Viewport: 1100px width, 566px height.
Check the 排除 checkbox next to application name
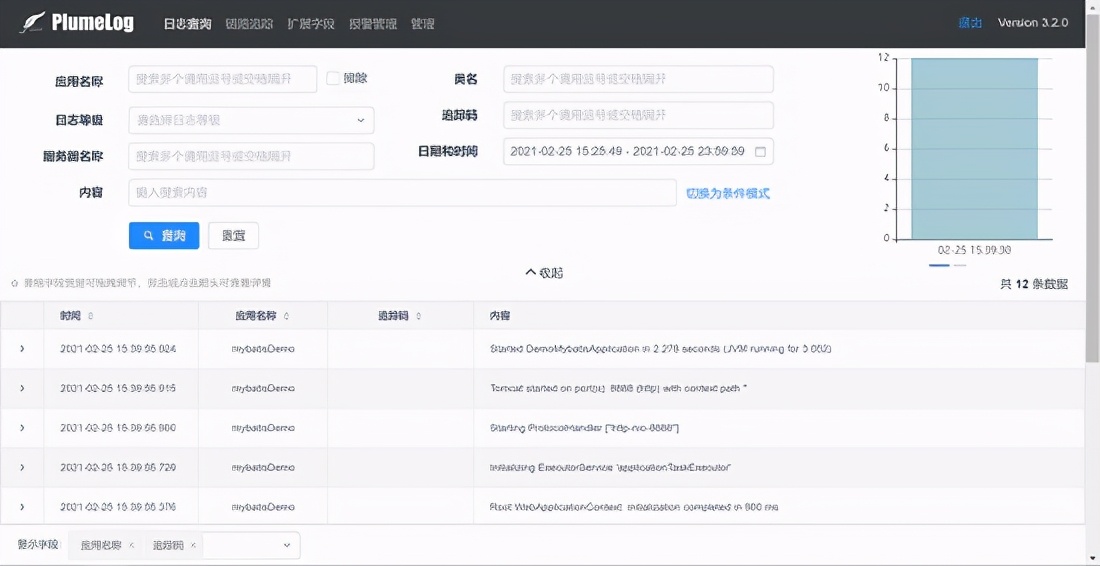(x=333, y=79)
